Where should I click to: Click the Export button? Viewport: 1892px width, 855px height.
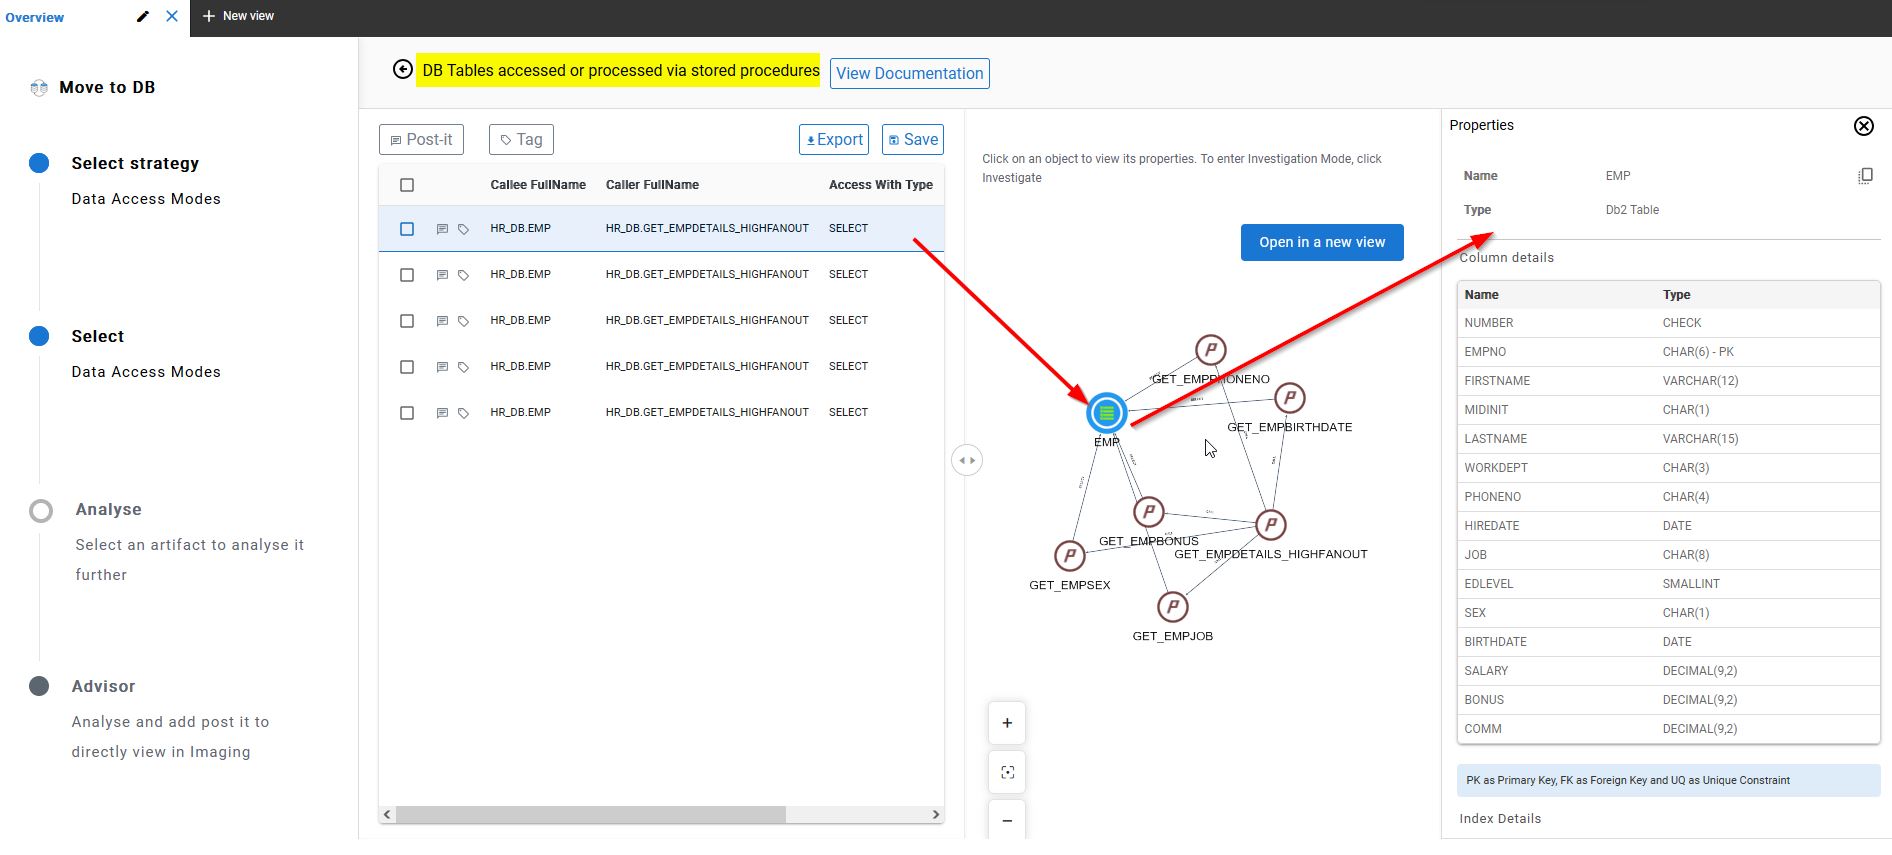(x=834, y=140)
